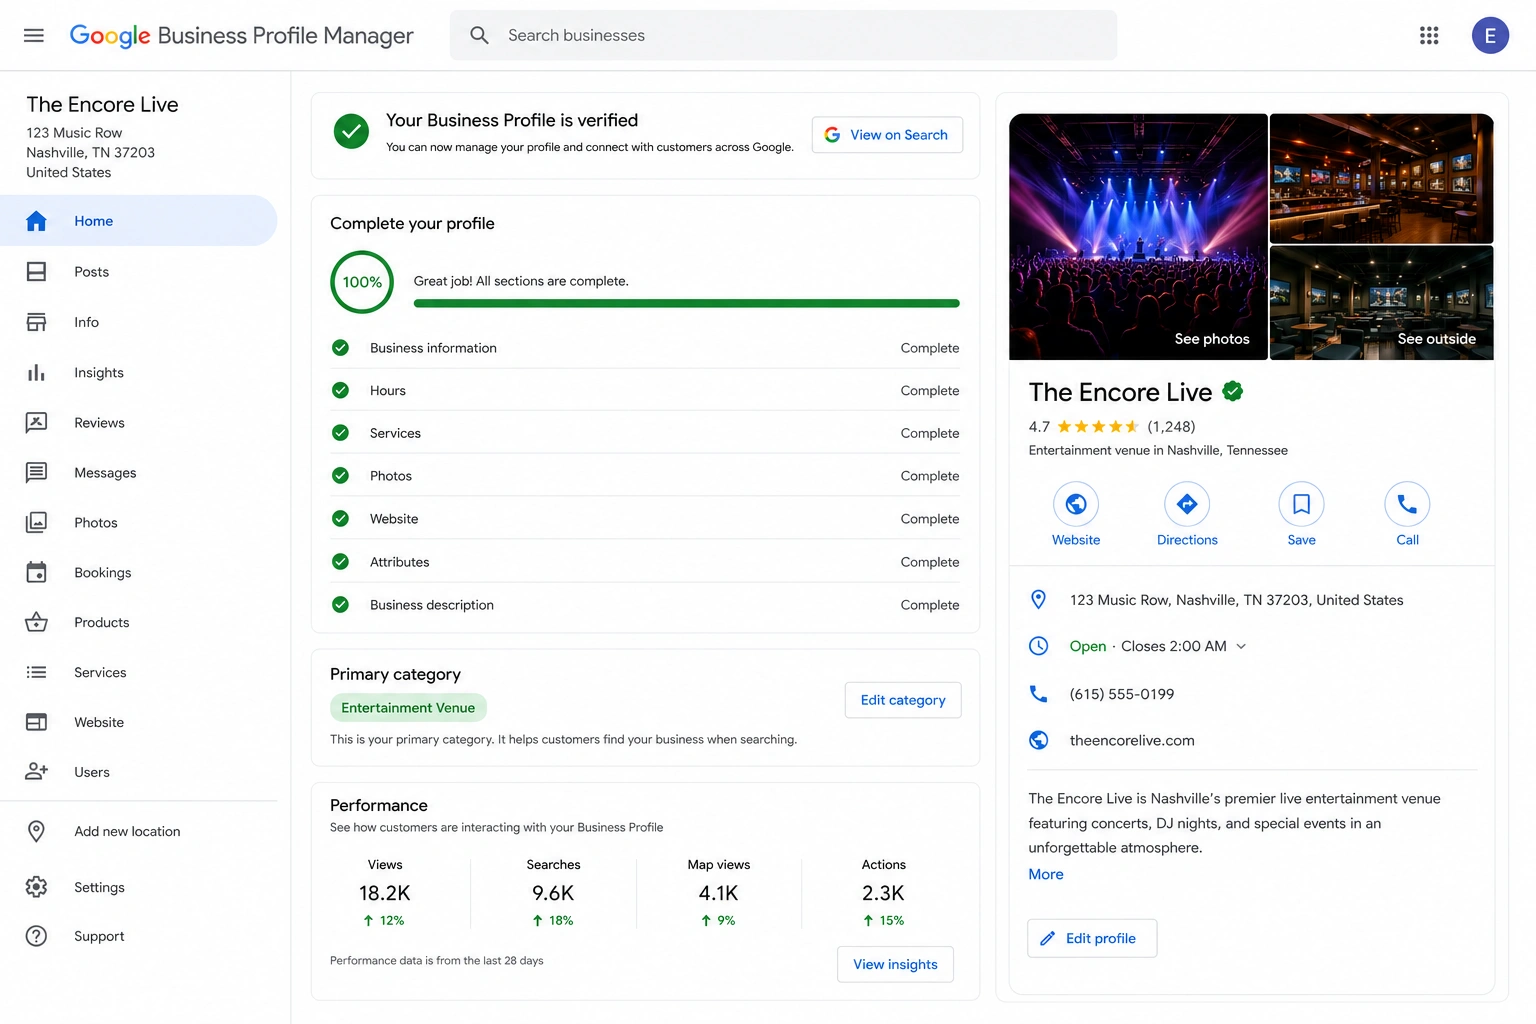Click the phone number (615) 555-0199
Screen dimensions: 1536x1024
pyautogui.click(x=1122, y=694)
